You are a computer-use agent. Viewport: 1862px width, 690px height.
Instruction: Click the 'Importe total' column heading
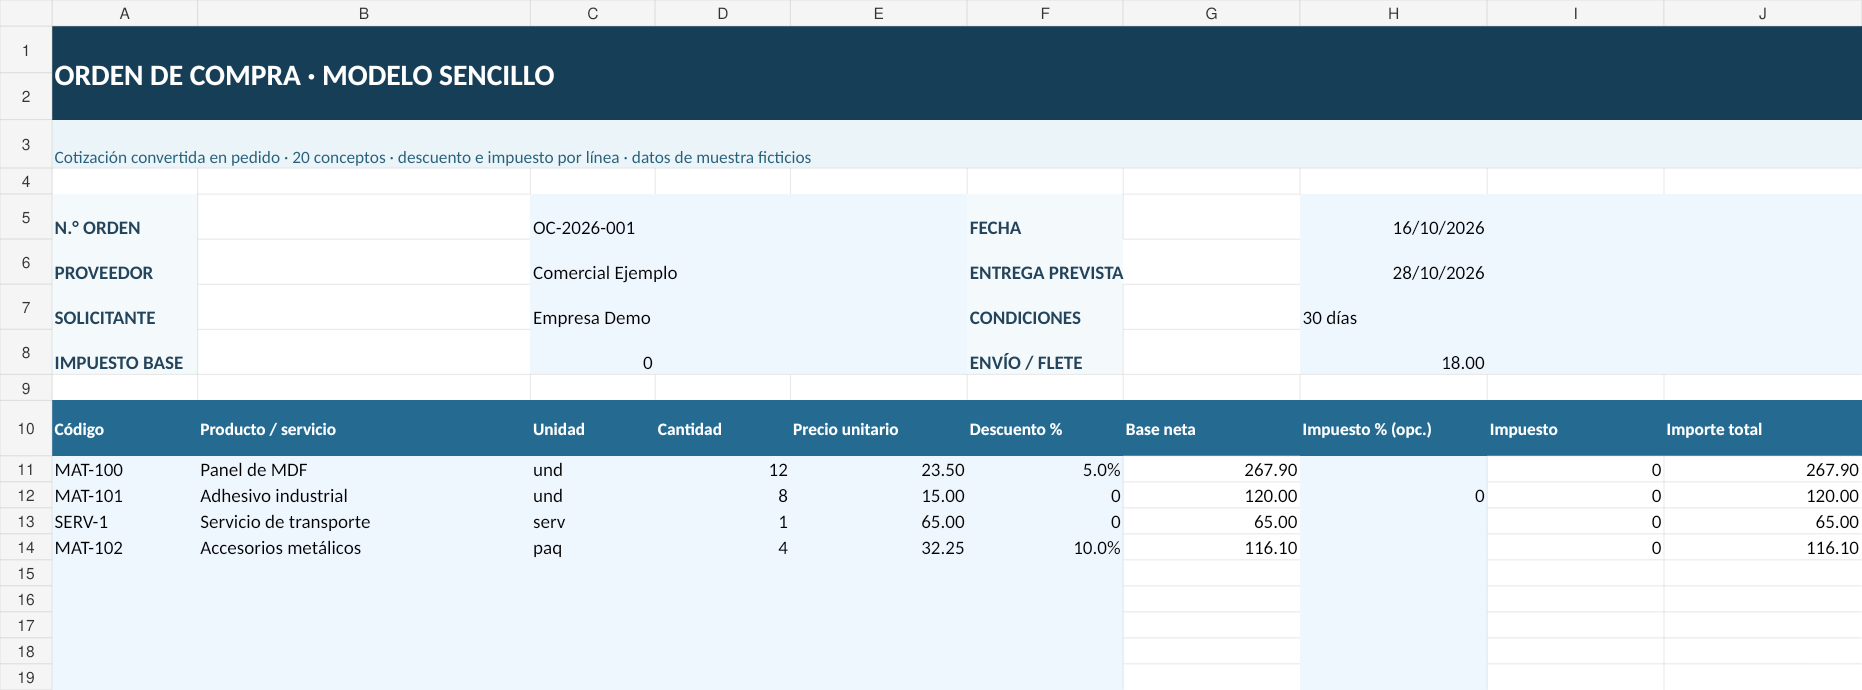click(1763, 429)
